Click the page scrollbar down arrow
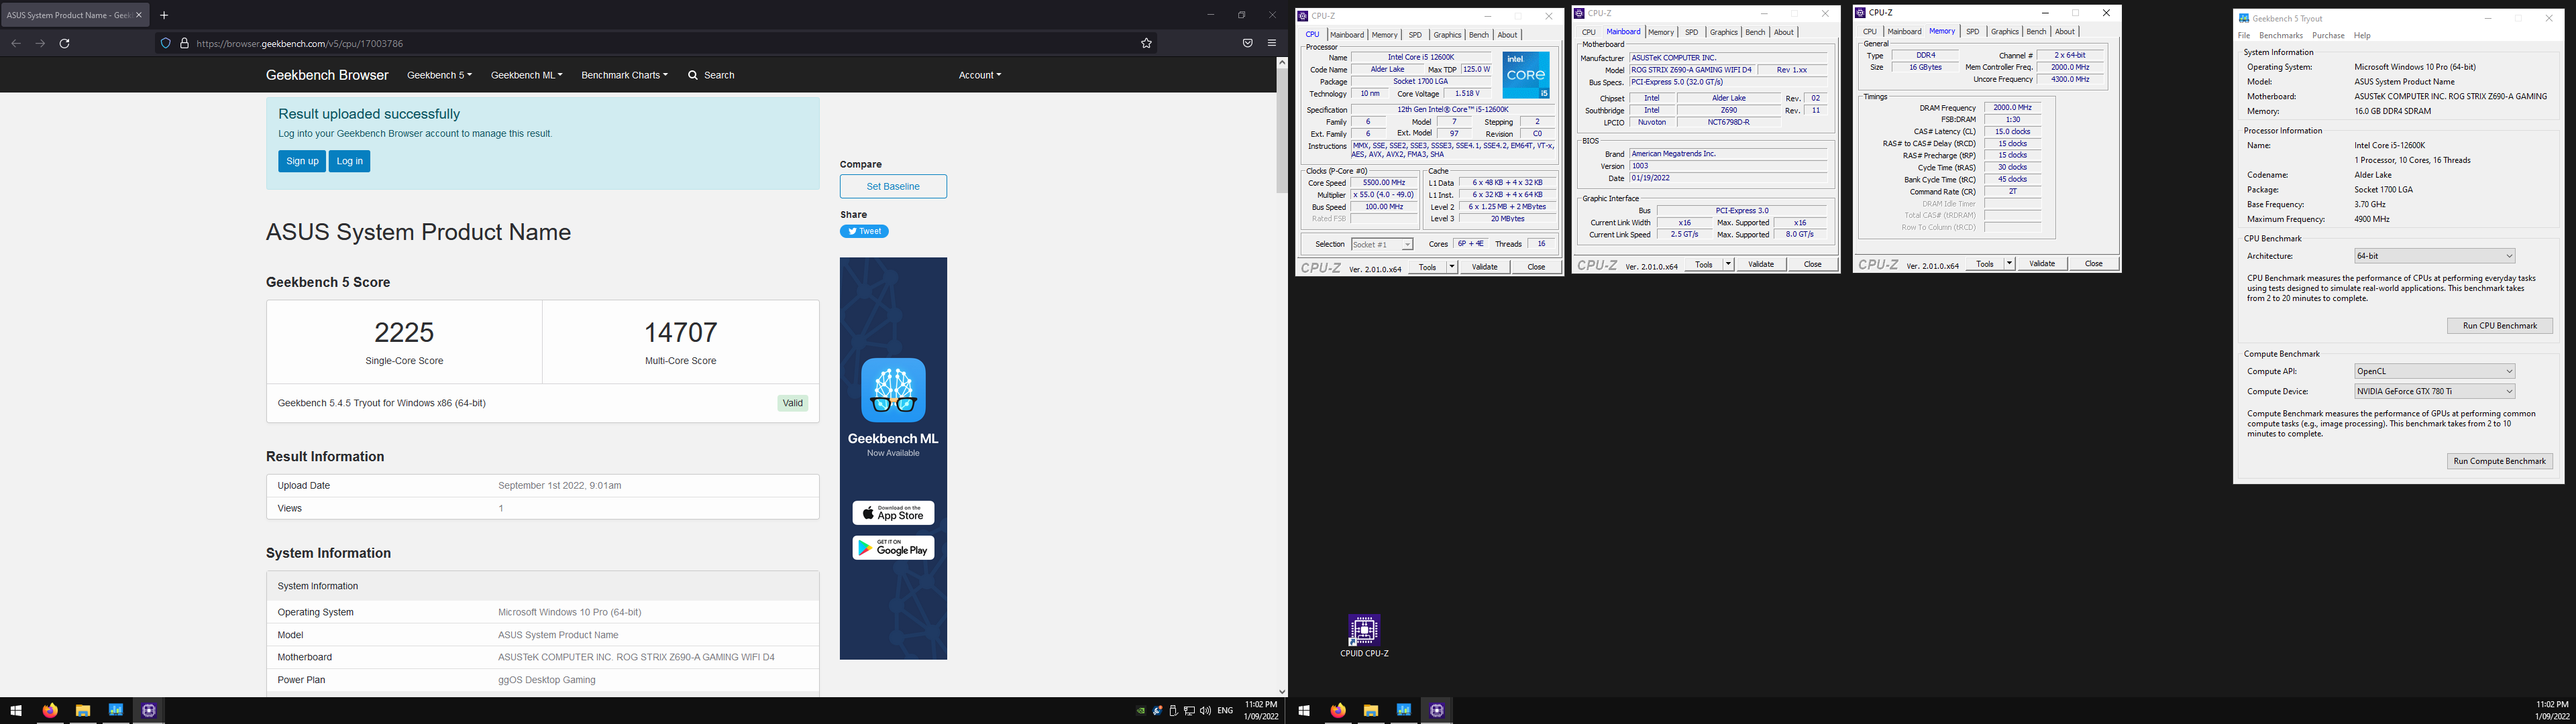The height and width of the screenshot is (724, 2576). pyautogui.click(x=1282, y=691)
